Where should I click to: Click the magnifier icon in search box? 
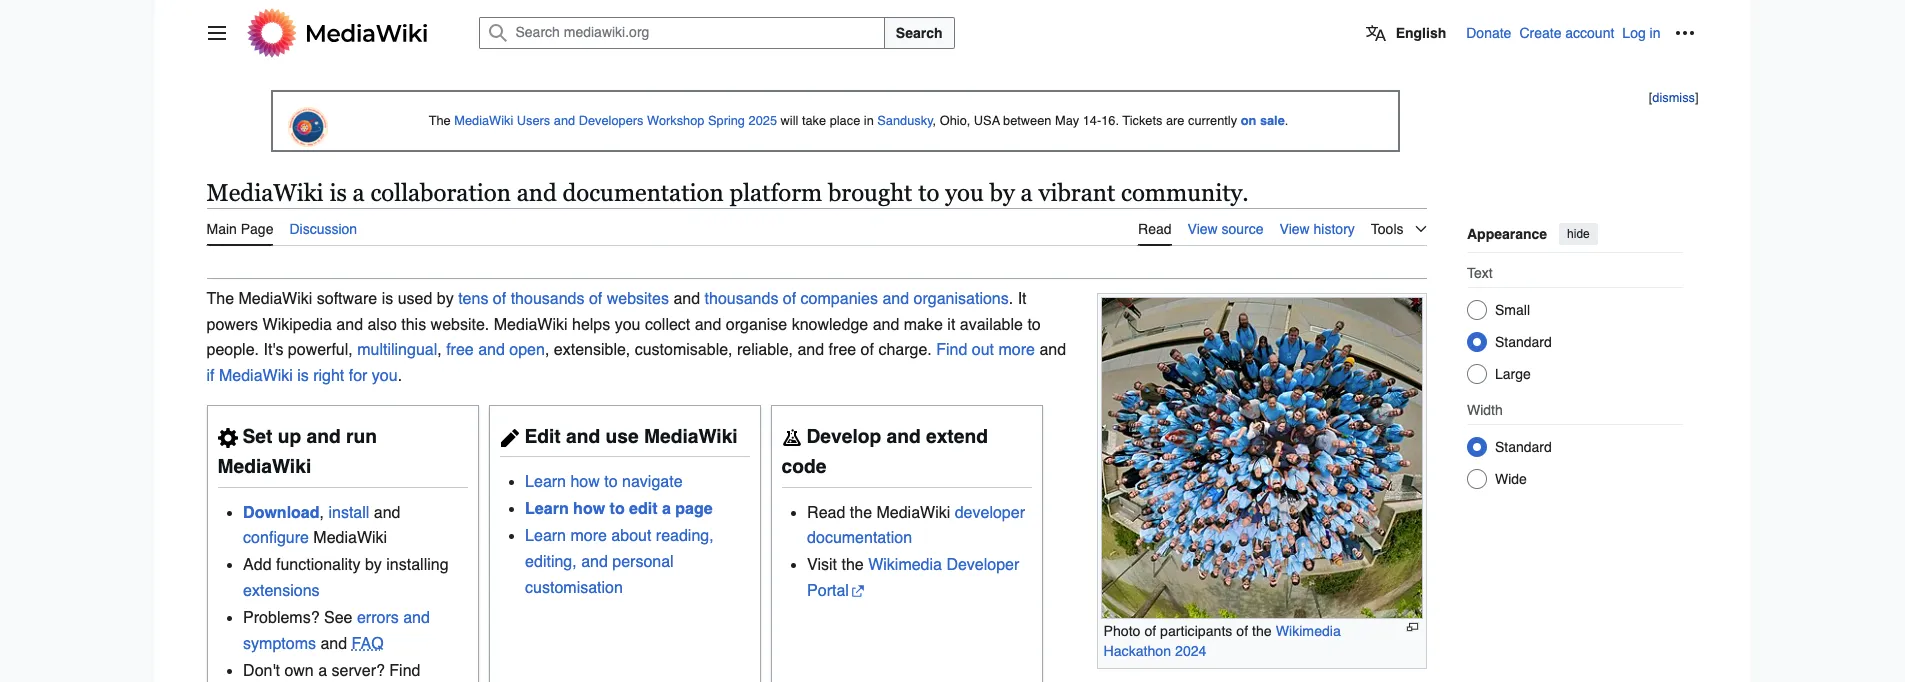(497, 33)
